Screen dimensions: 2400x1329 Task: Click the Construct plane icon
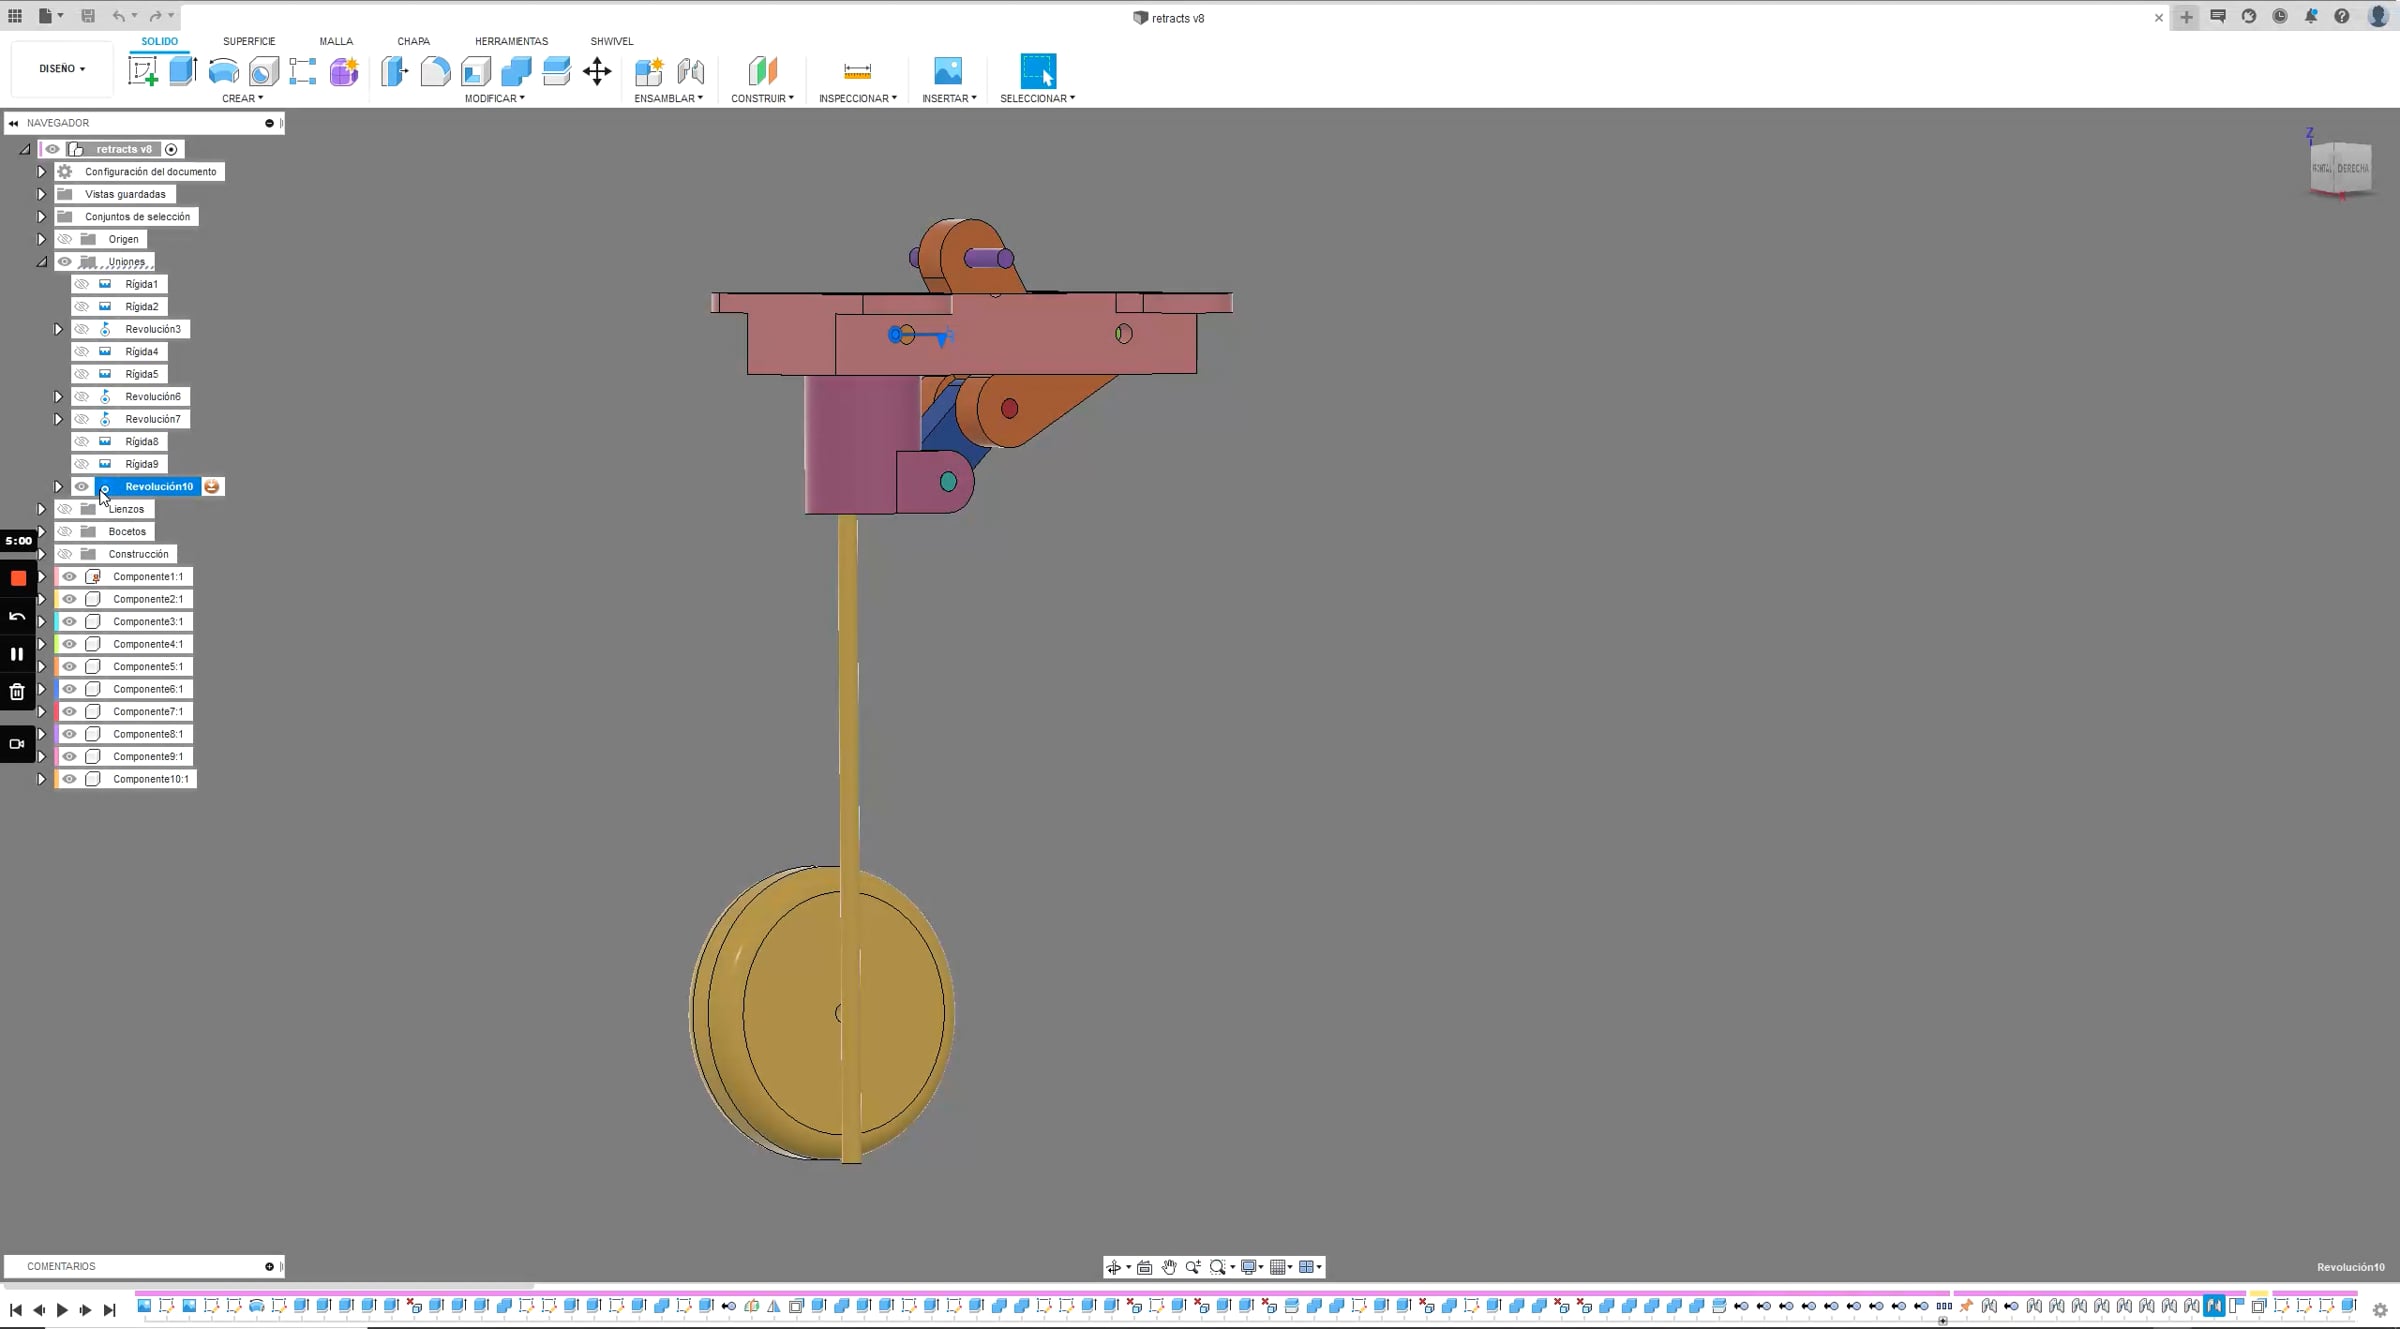tap(762, 71)
